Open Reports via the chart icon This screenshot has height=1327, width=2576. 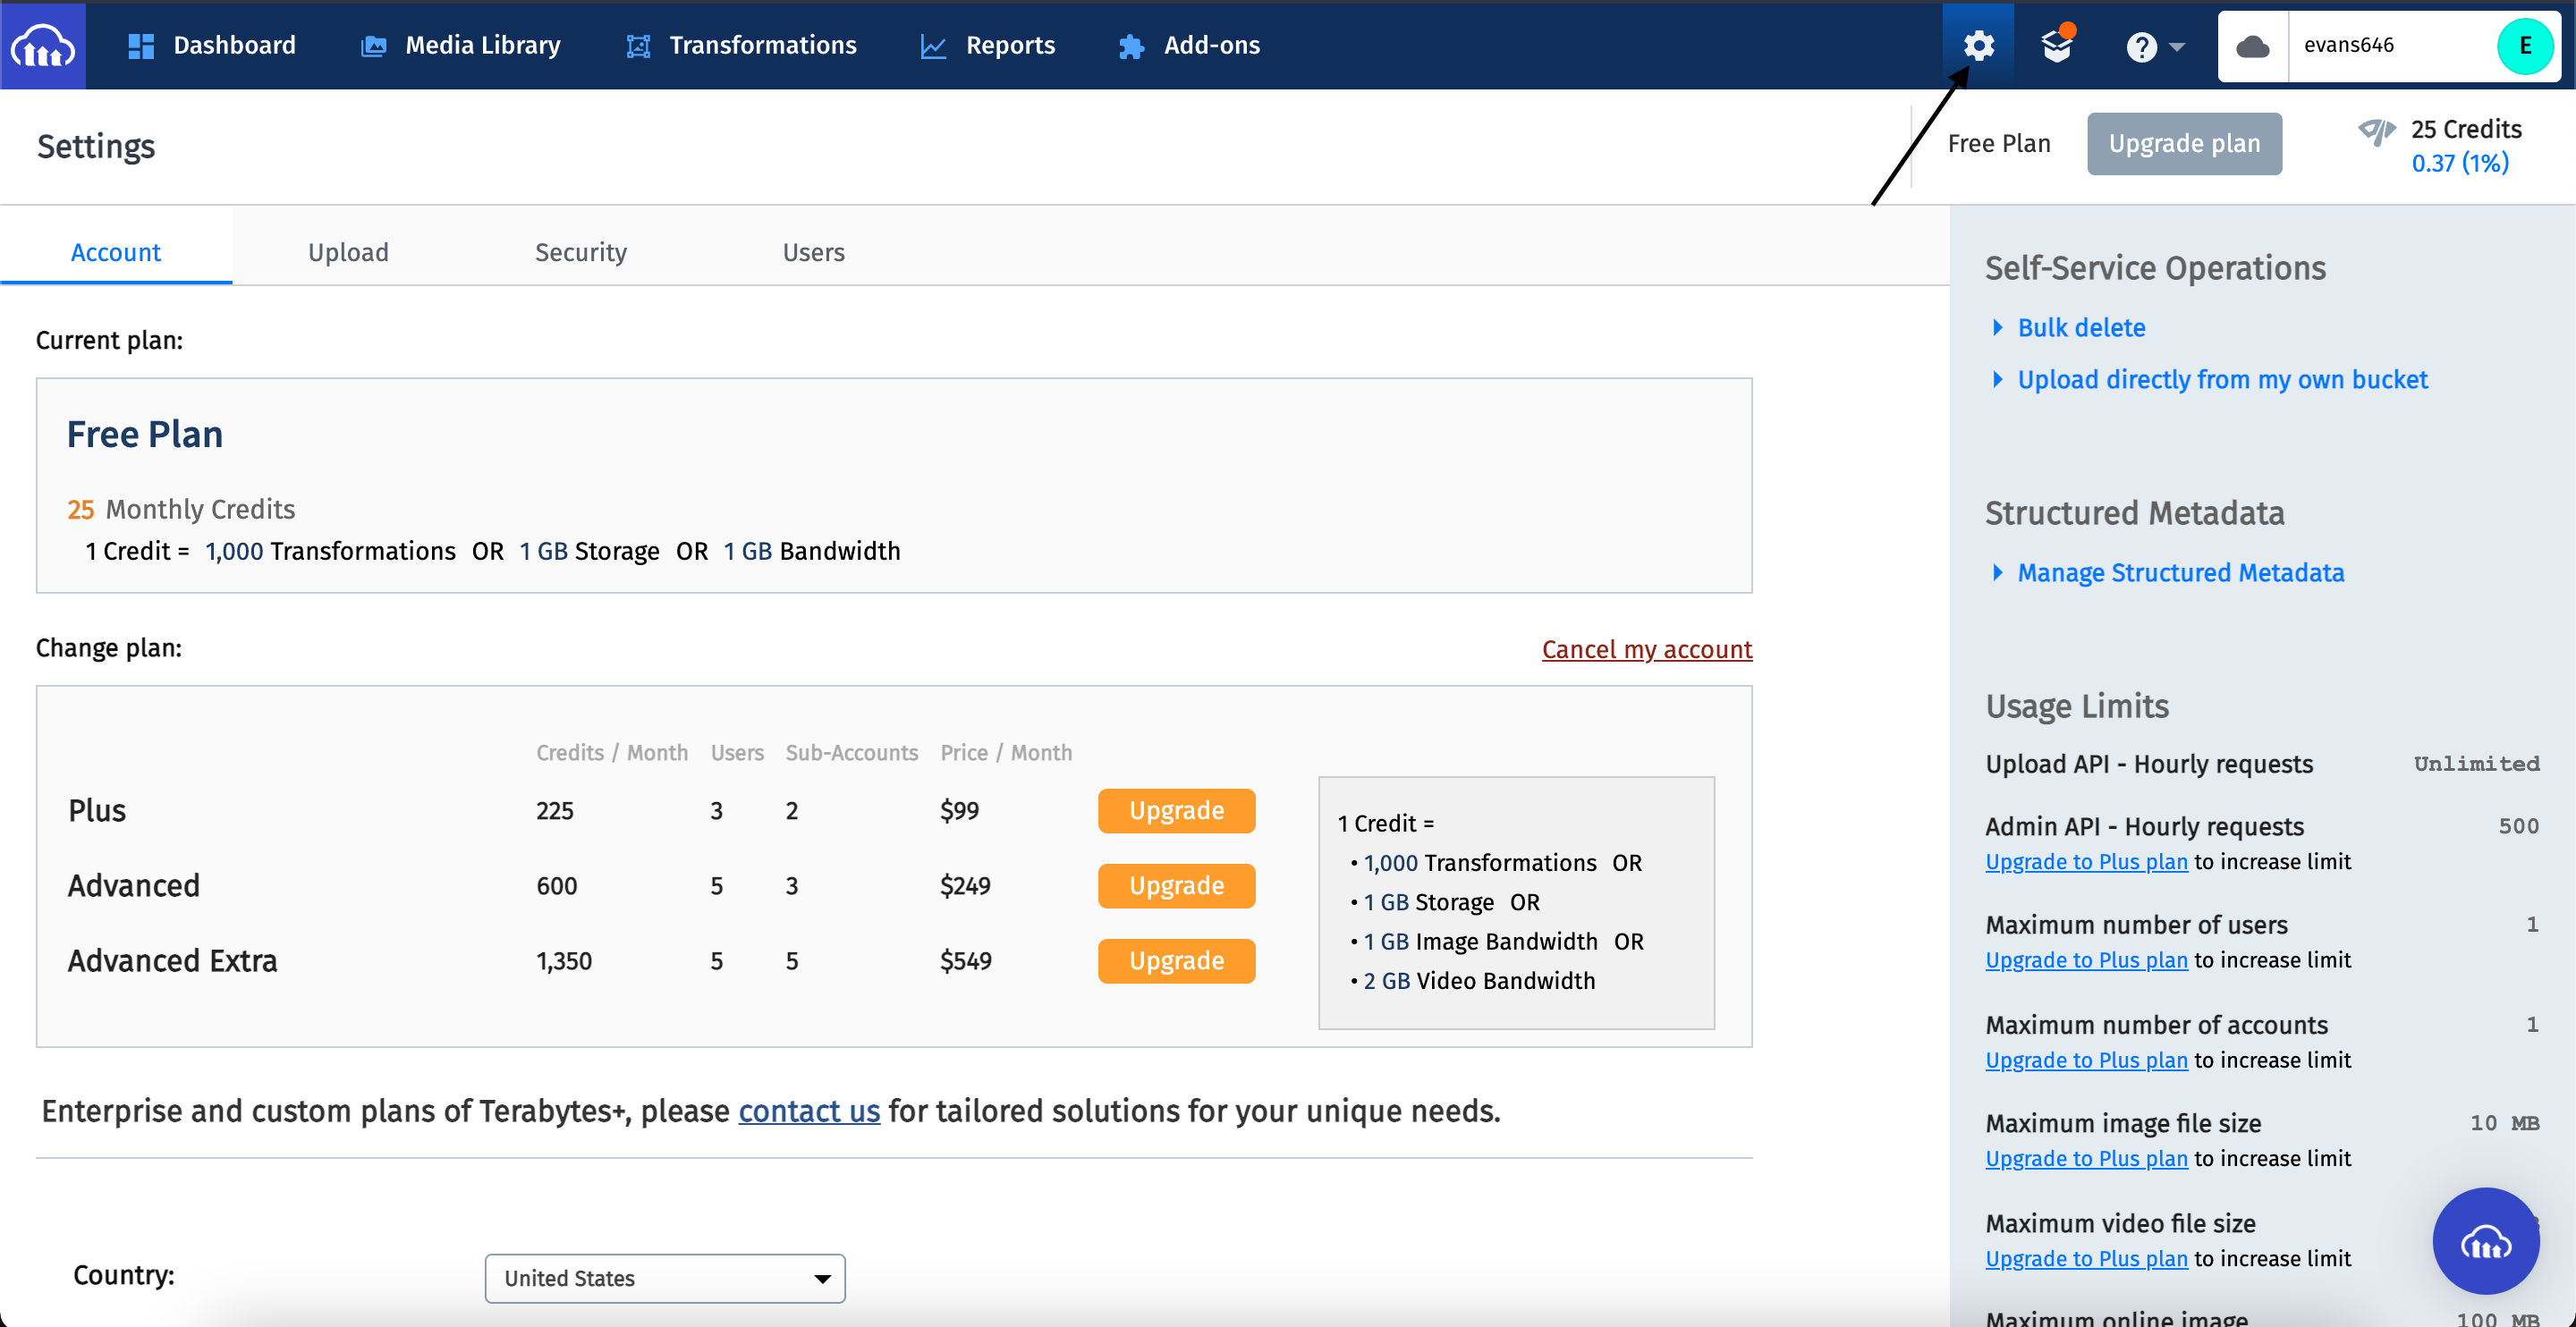[x=932, y=45]
